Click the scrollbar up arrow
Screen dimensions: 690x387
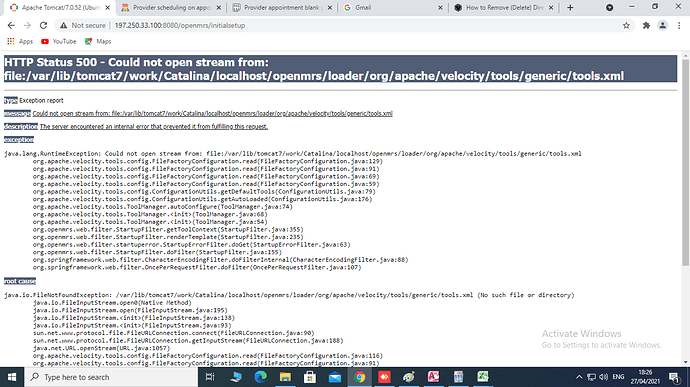(685, 56)
